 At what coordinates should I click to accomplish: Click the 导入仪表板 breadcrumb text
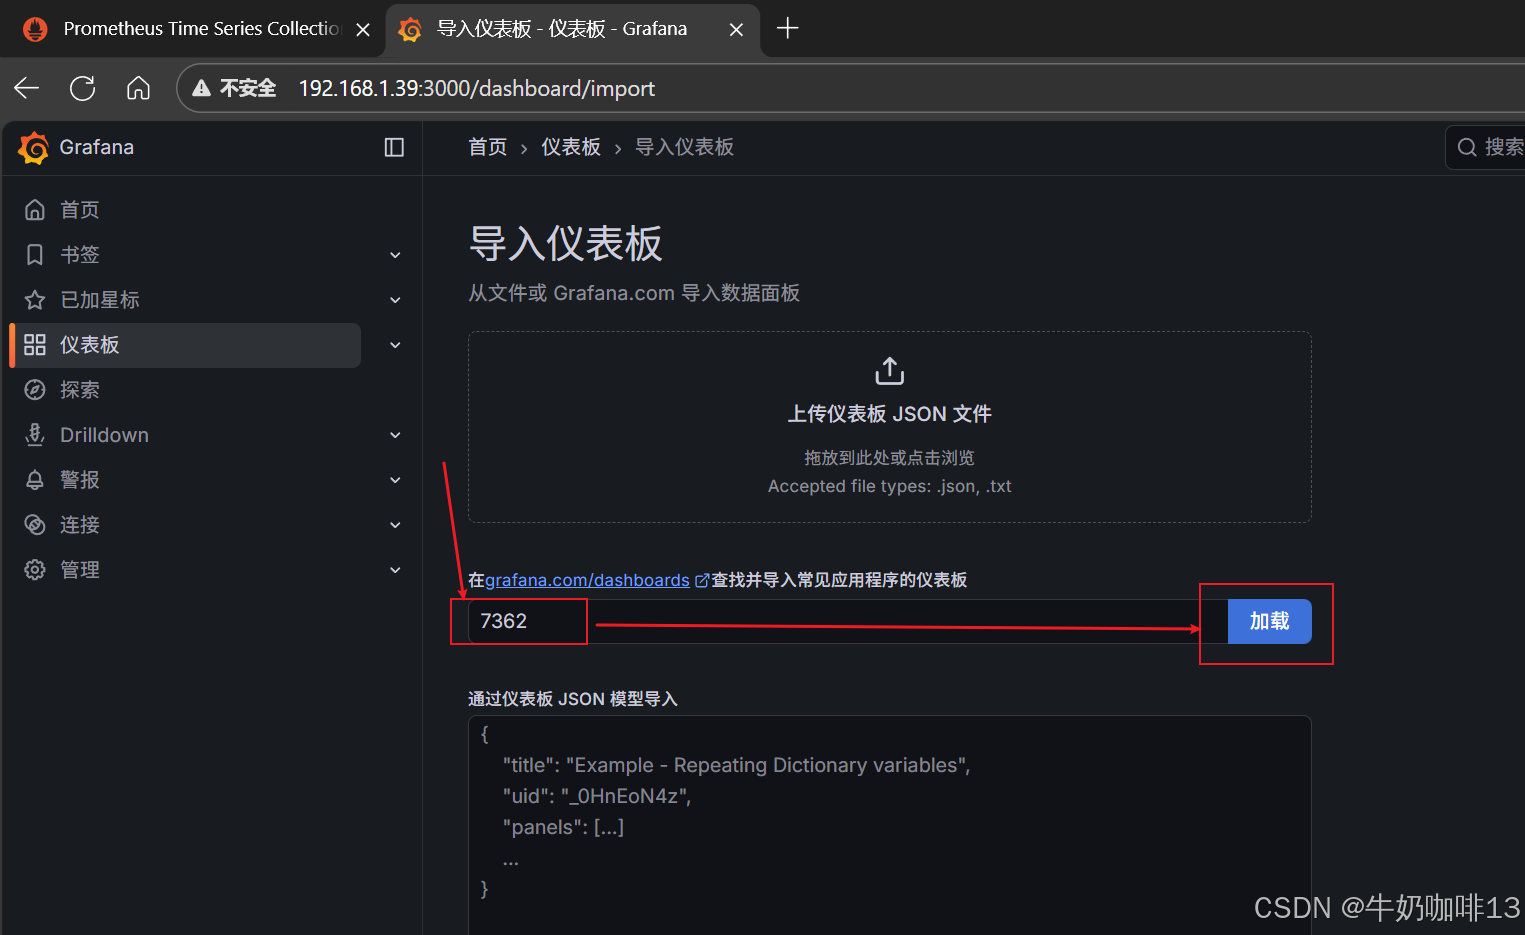click(x=685, y=147)
